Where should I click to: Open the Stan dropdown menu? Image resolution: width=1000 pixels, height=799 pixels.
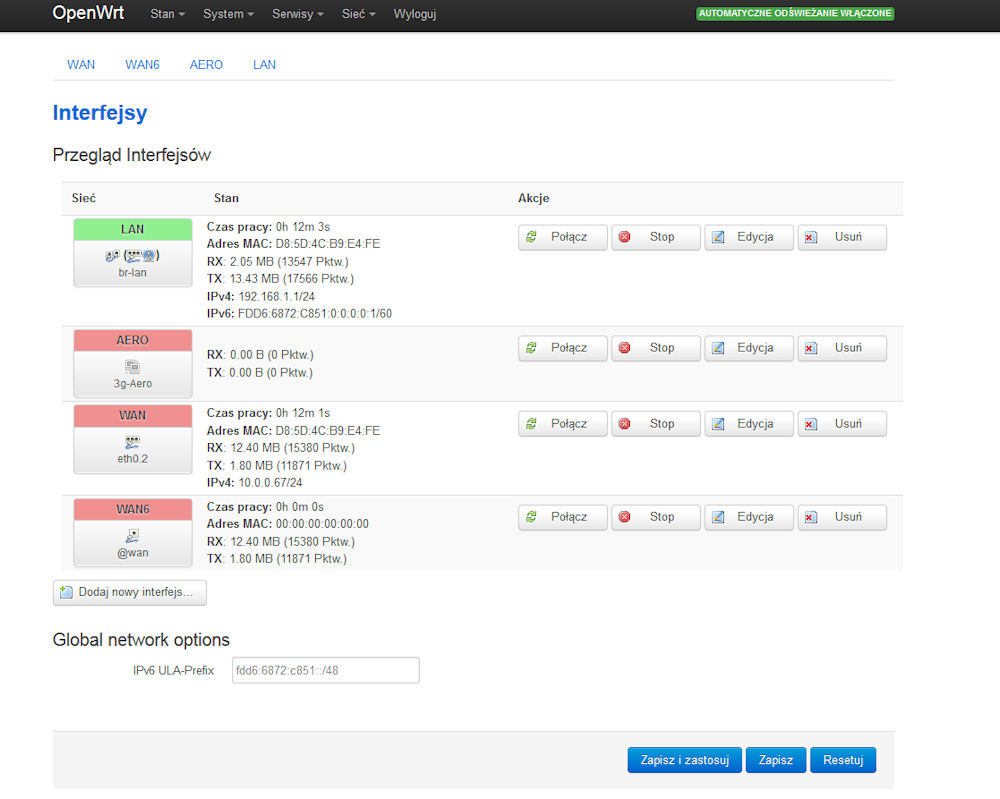coord(168,15)
